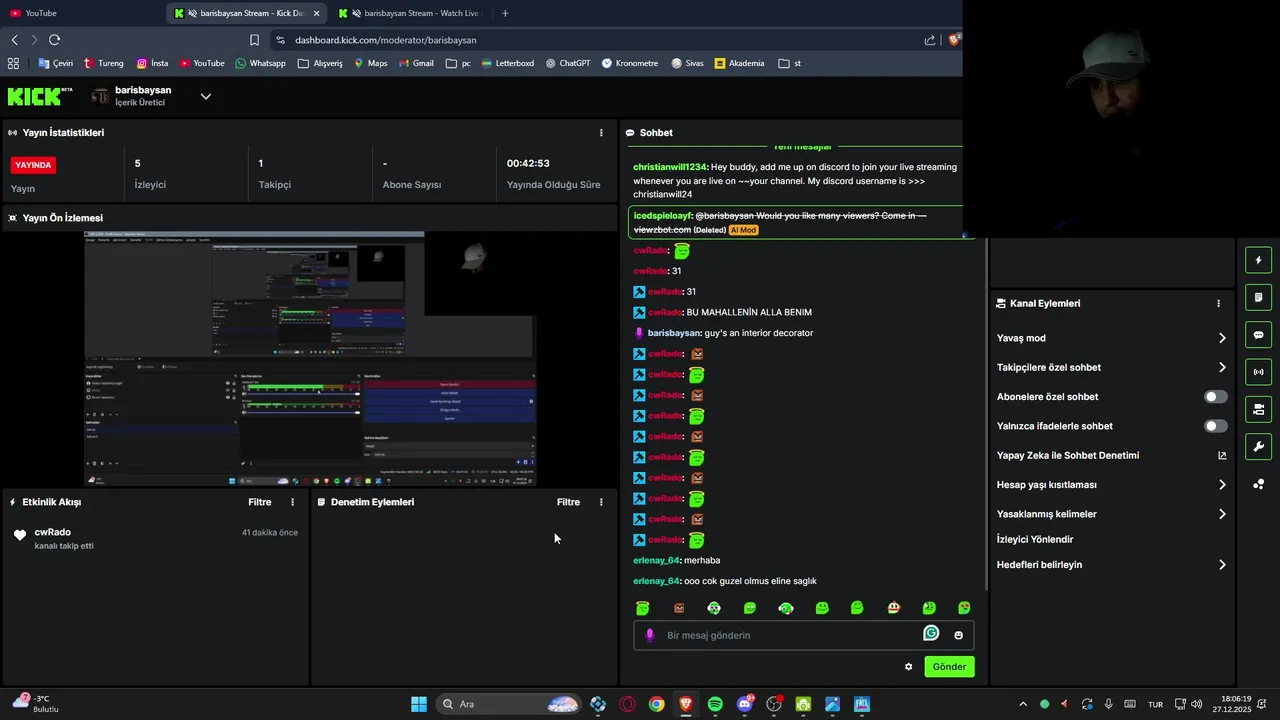Switch to the YouTube browser tab
The width and height of the screenshot is (1280, 720).
click(80, 13)
